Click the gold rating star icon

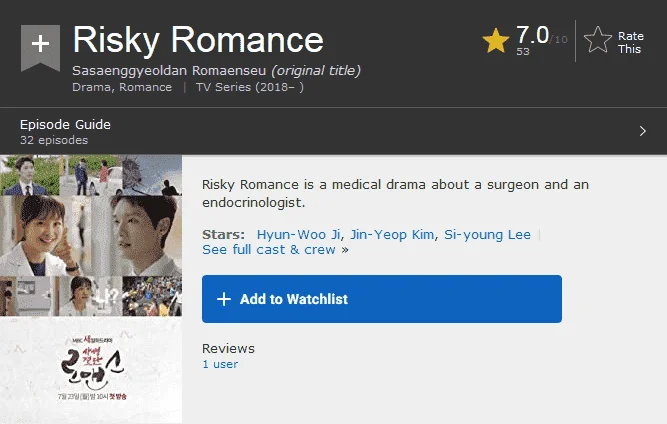[496, 41]
